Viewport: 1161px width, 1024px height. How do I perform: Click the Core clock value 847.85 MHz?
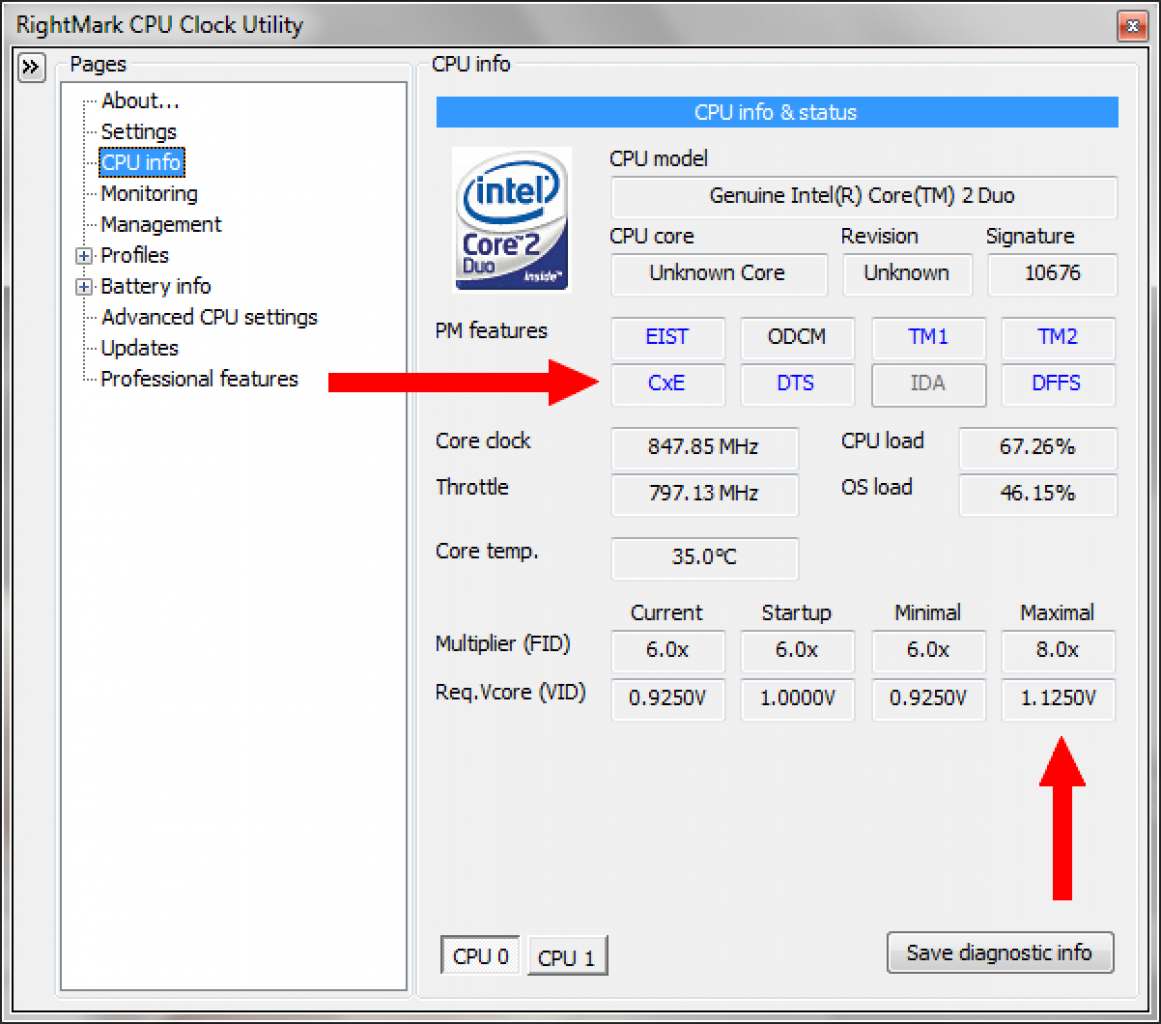click(704, 447)
